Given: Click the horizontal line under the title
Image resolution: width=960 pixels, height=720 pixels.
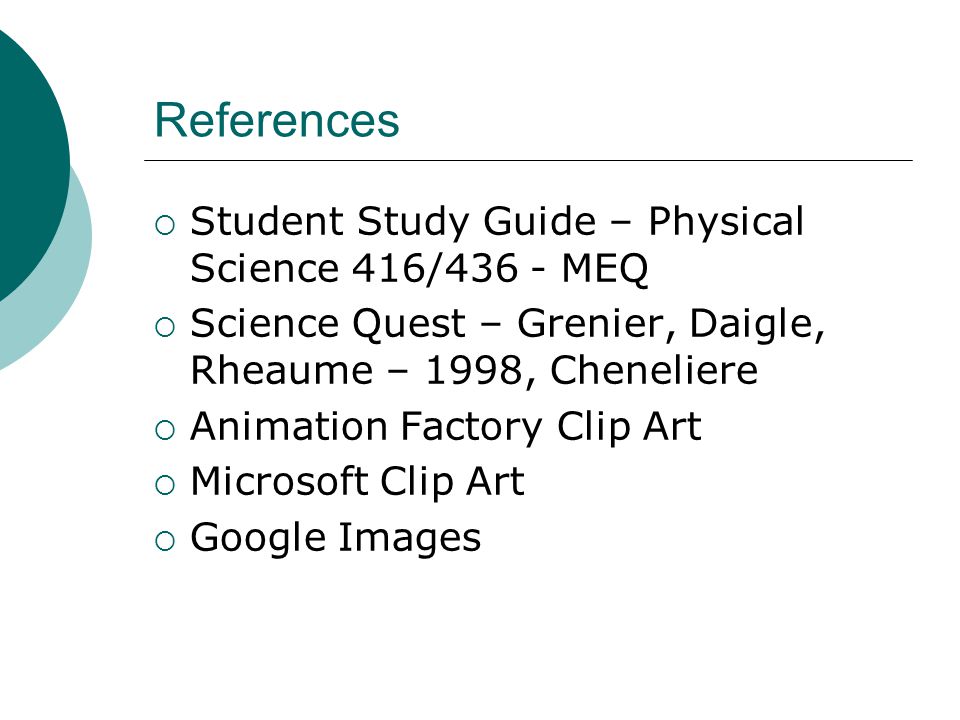Looking at the screenshot, I should pyautogui.click(x=528, y=160).
